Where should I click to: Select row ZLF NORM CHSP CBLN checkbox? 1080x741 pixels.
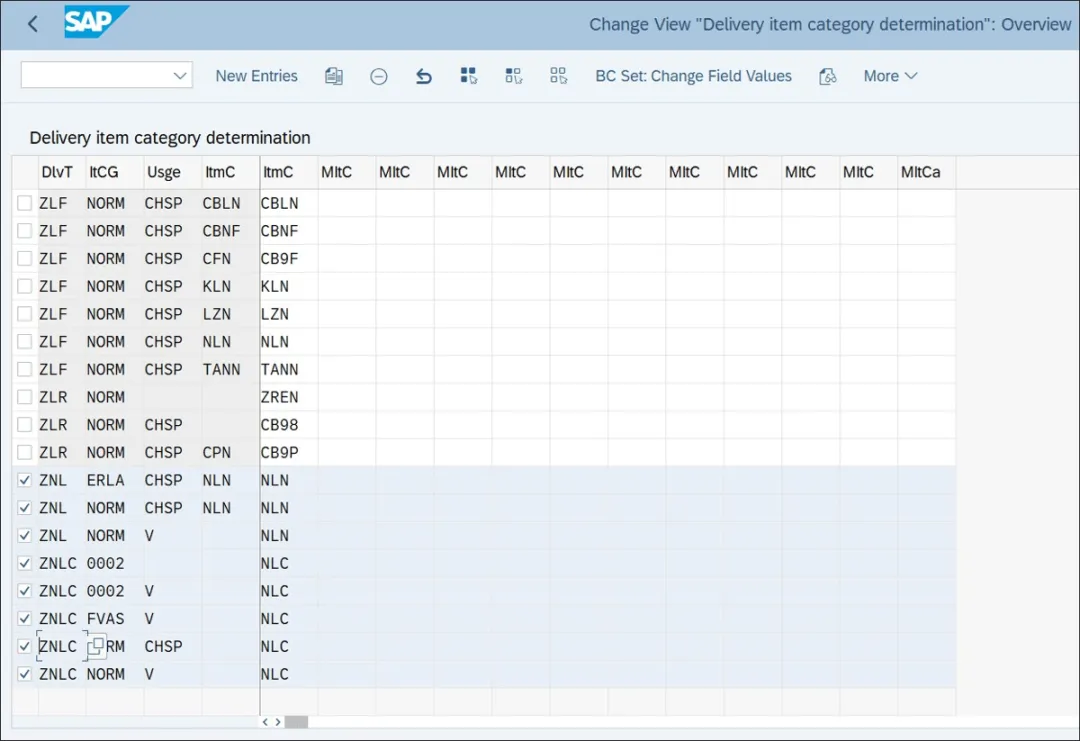pos(25,203)
